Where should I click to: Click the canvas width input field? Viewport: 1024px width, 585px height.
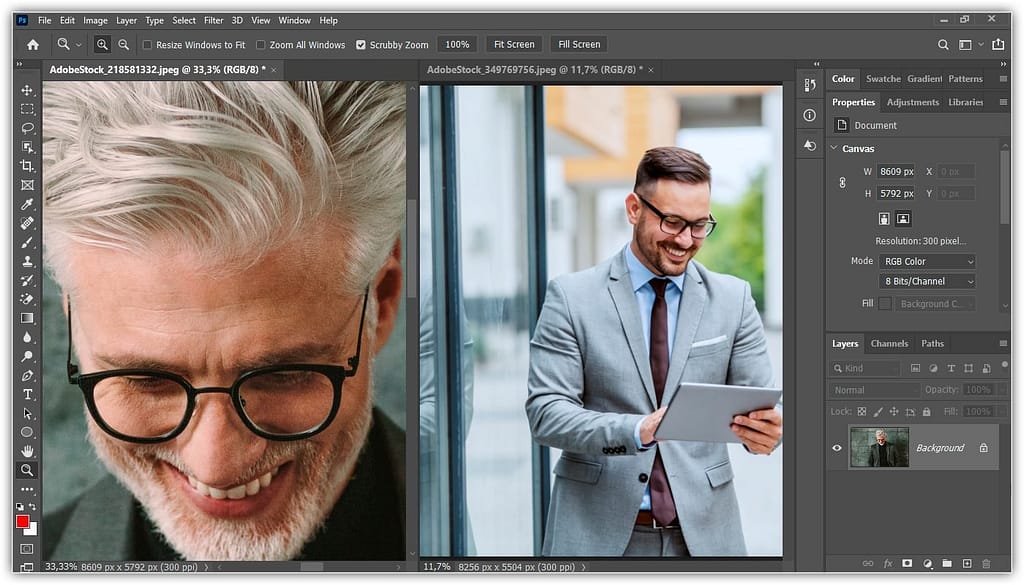pos(895,171)
